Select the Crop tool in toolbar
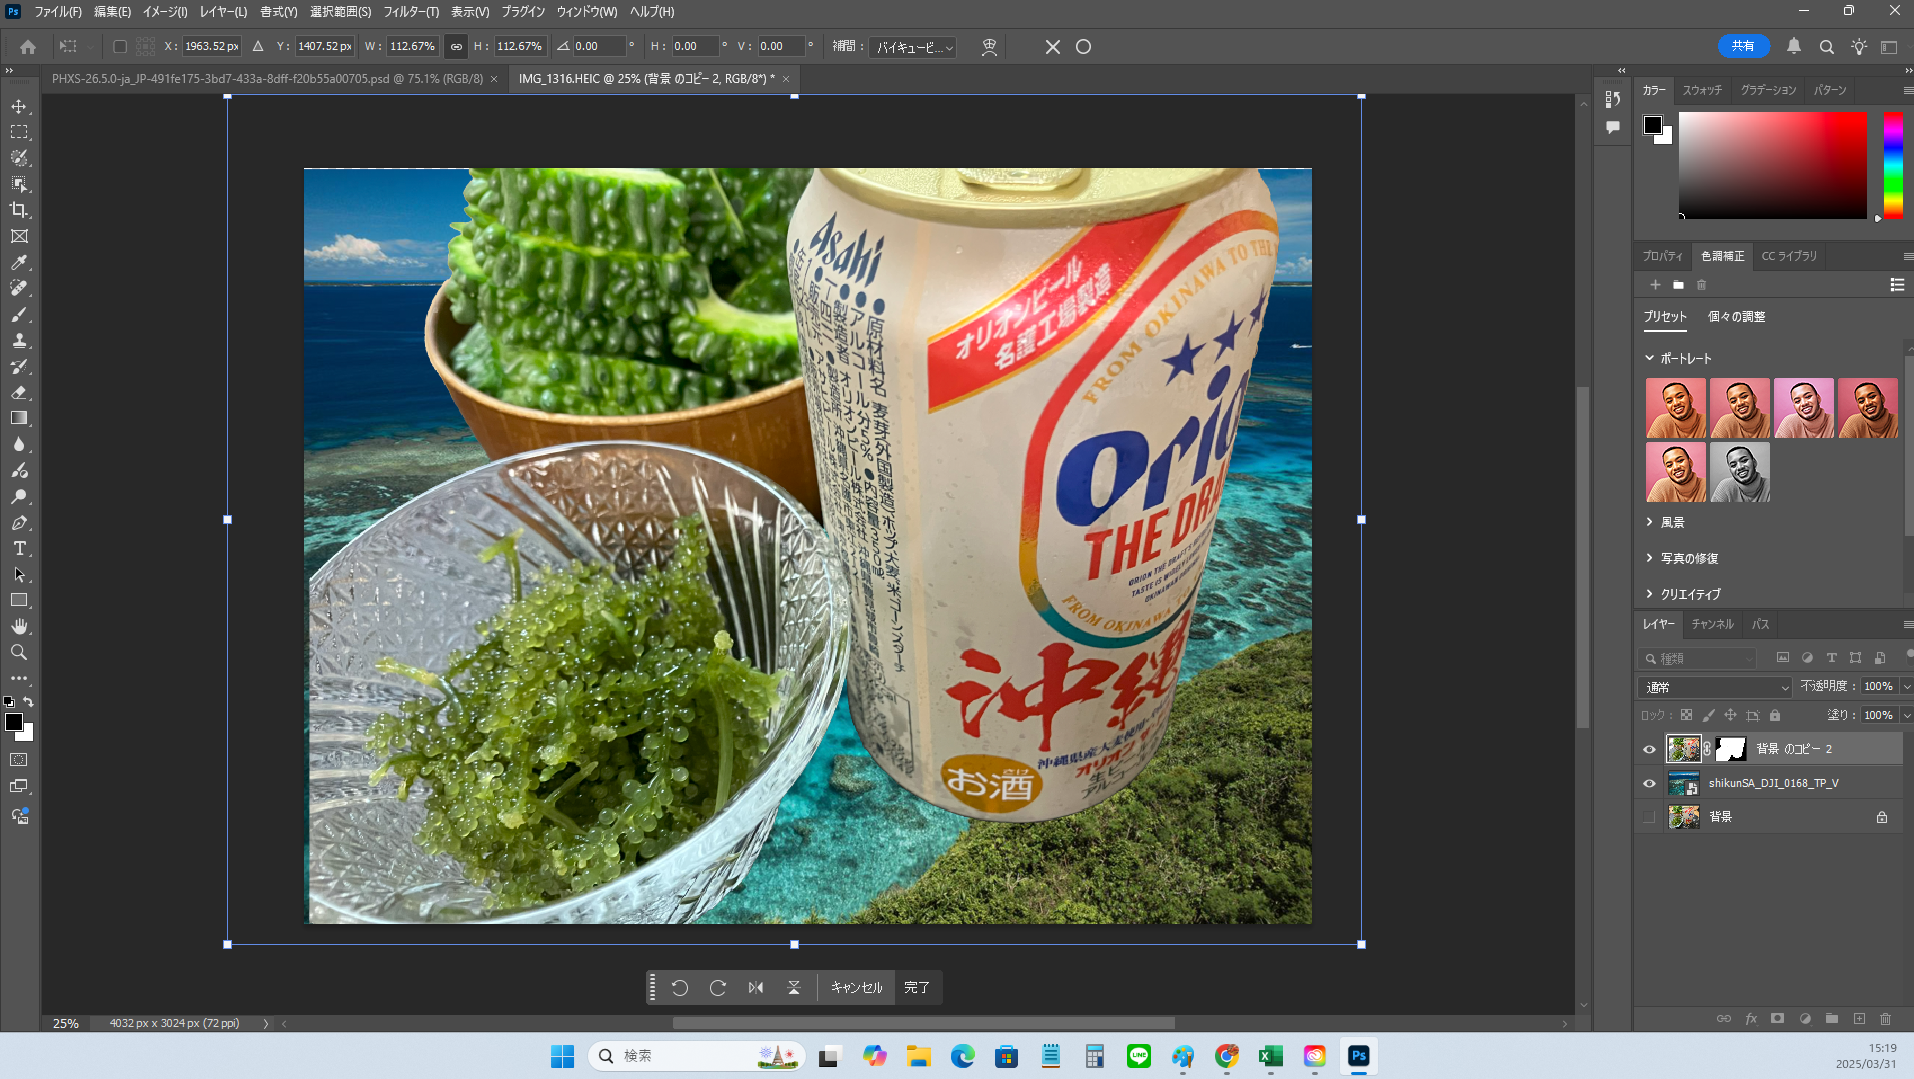 pos(19,210)
